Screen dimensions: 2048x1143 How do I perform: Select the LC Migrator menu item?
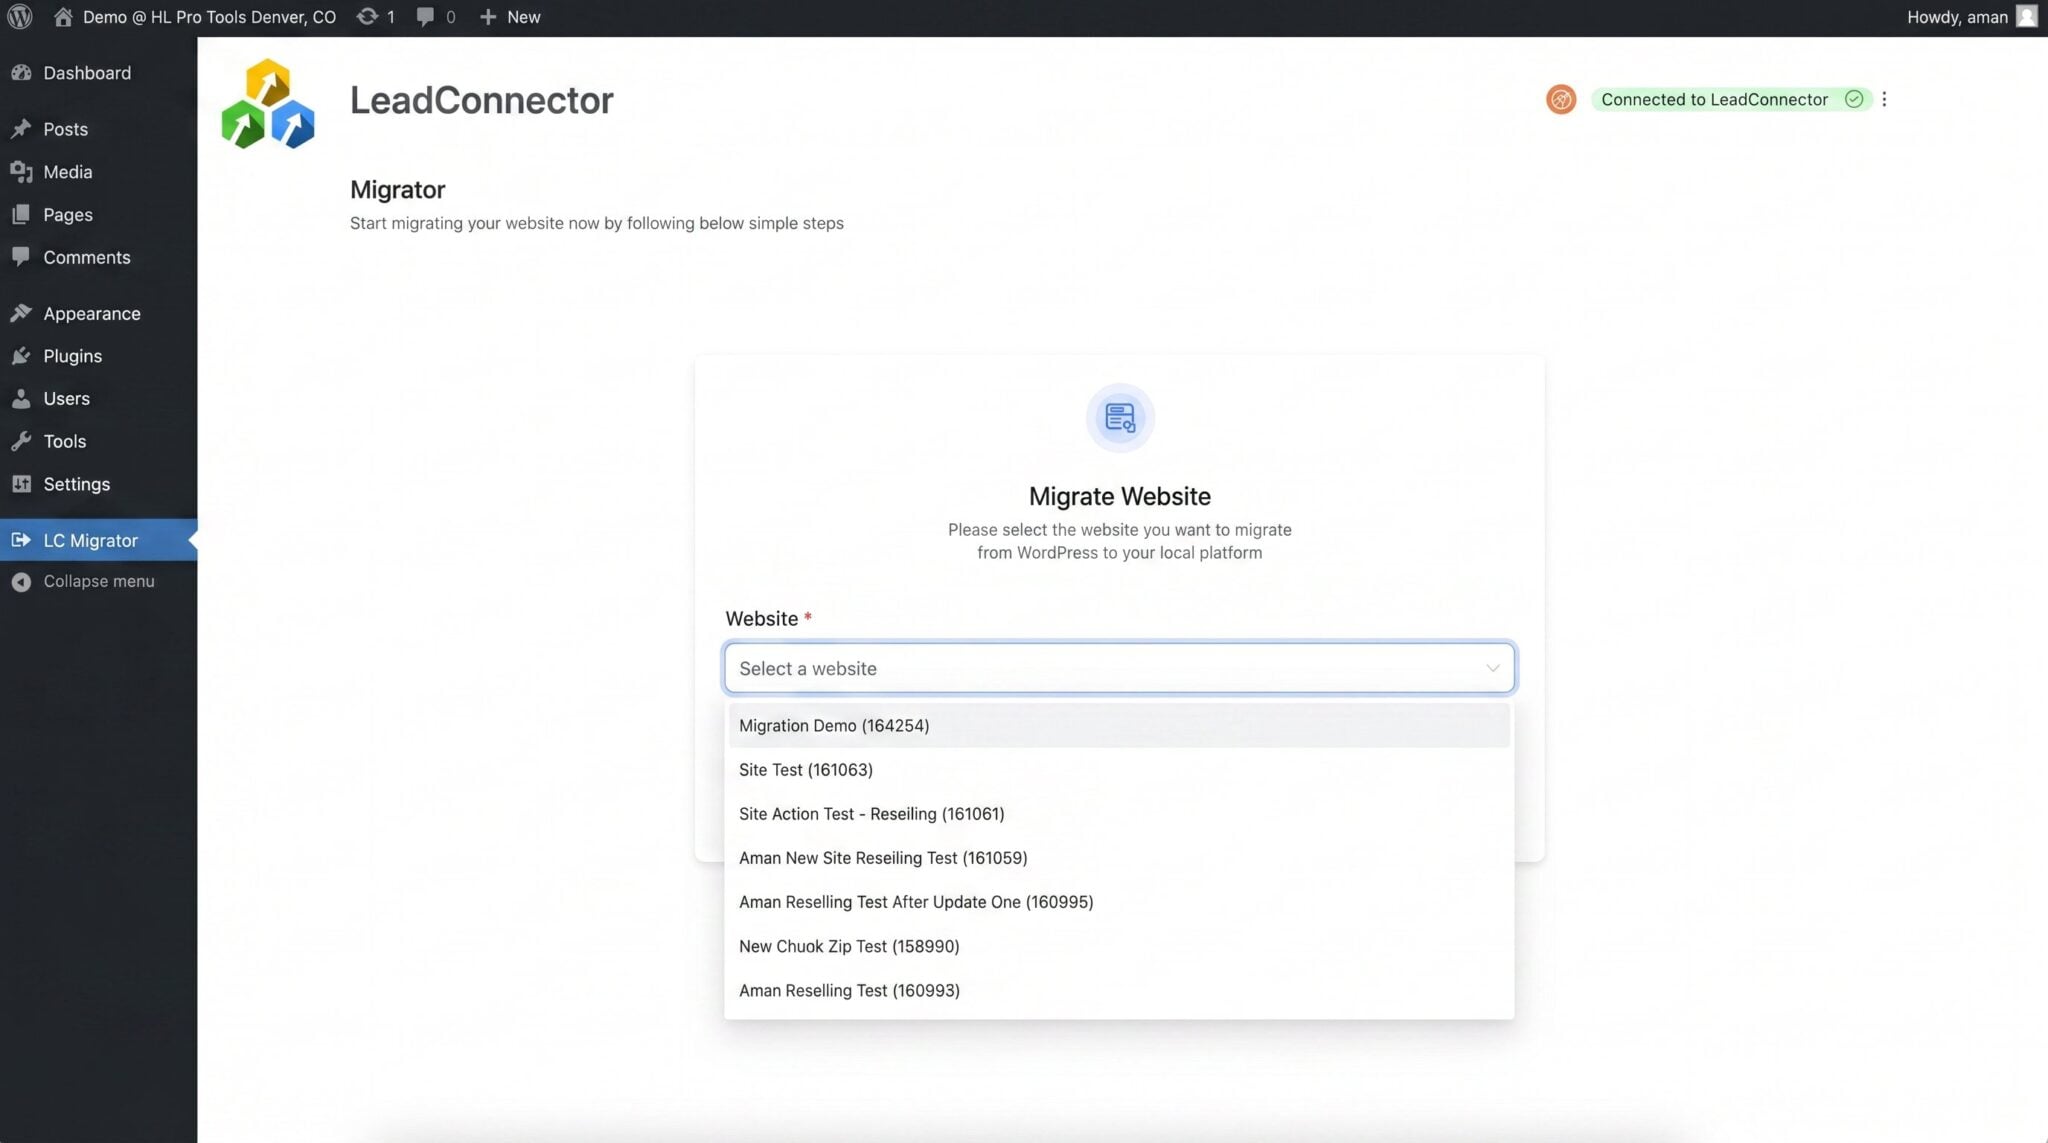98,540
